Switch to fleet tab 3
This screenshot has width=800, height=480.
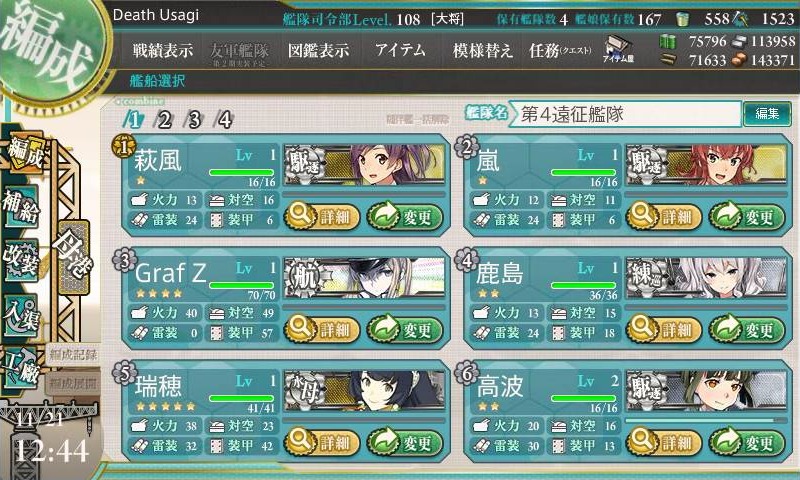(194, 120)
